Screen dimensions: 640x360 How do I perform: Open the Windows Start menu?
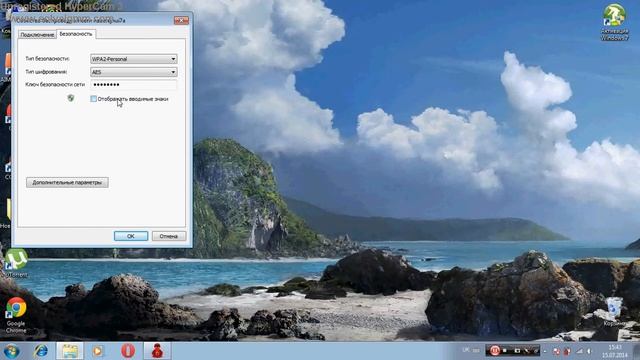tap(11, 351)
